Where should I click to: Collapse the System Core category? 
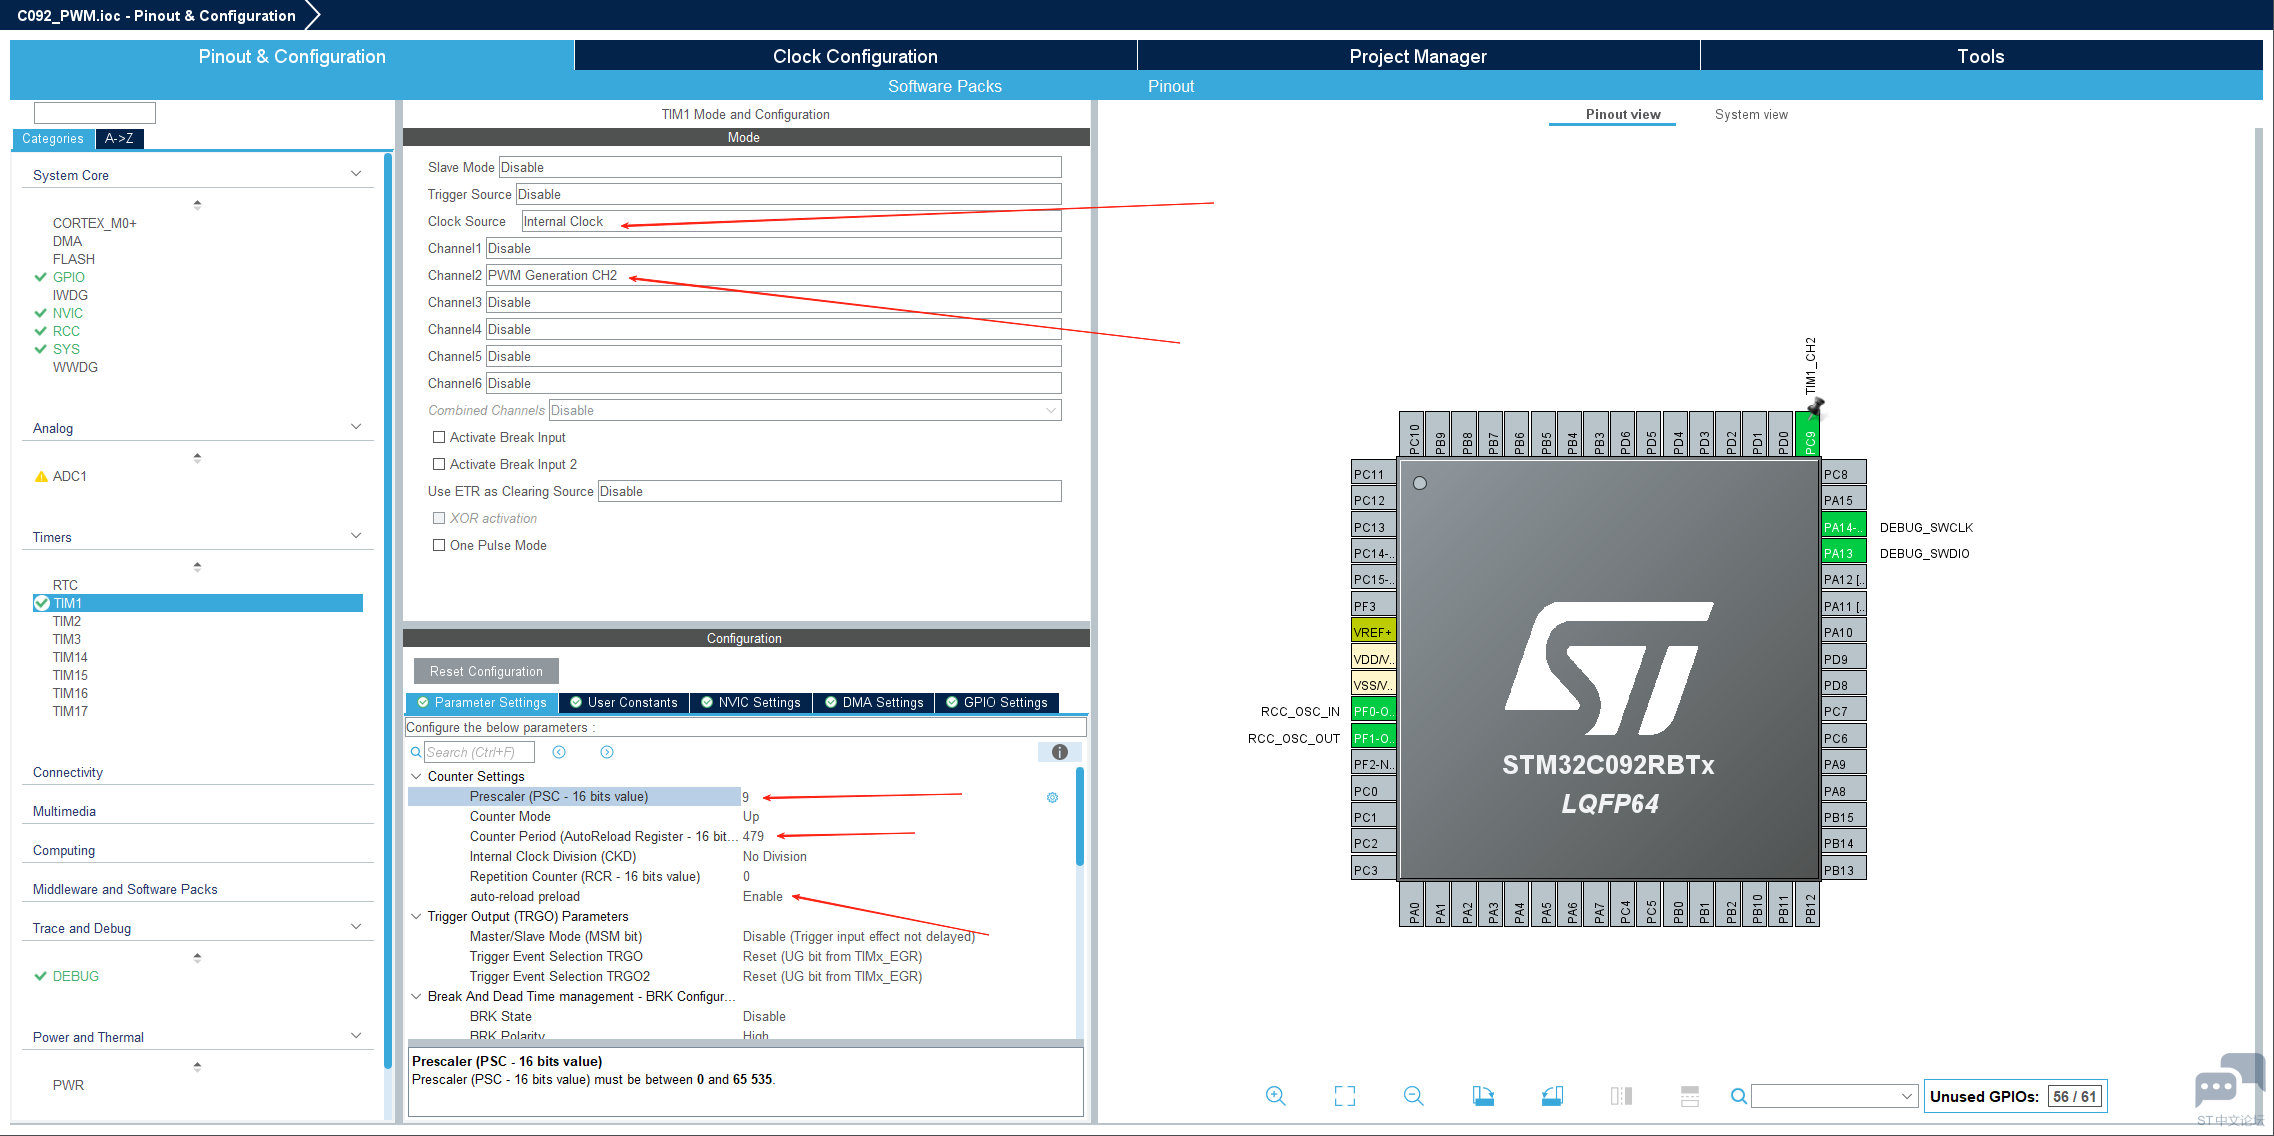point(356,174)
